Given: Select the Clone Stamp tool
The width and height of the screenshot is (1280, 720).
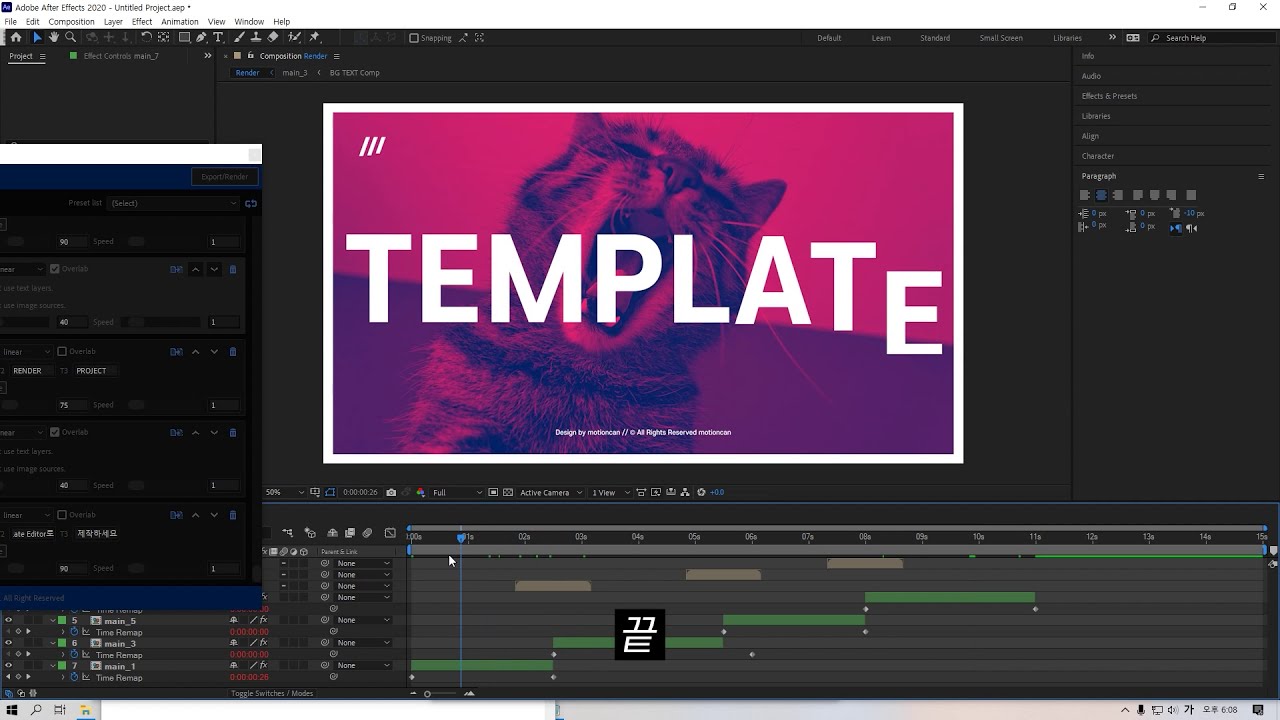Looking at the screenshot, I should coord(256,38).
